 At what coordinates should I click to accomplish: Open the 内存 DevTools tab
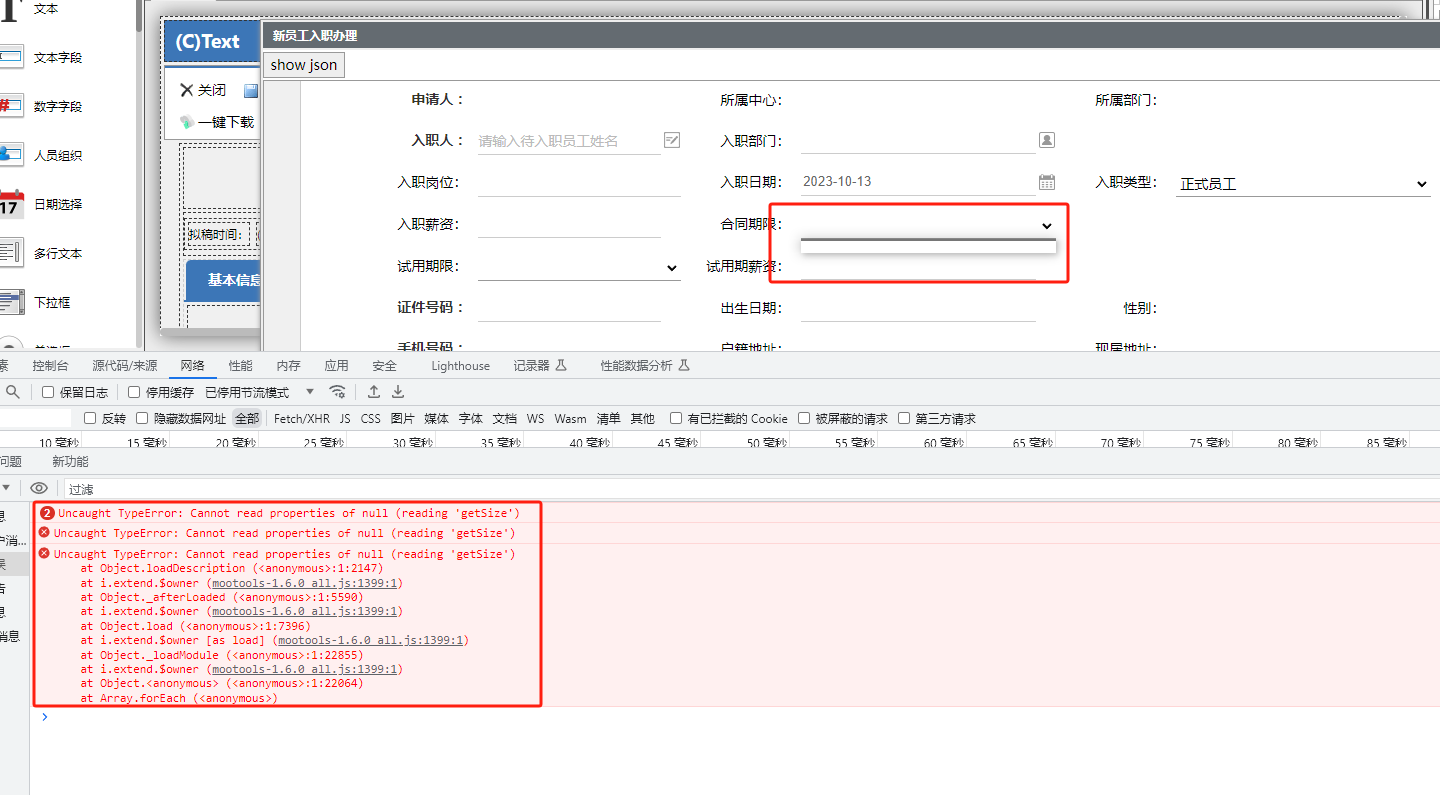point(288,366)
